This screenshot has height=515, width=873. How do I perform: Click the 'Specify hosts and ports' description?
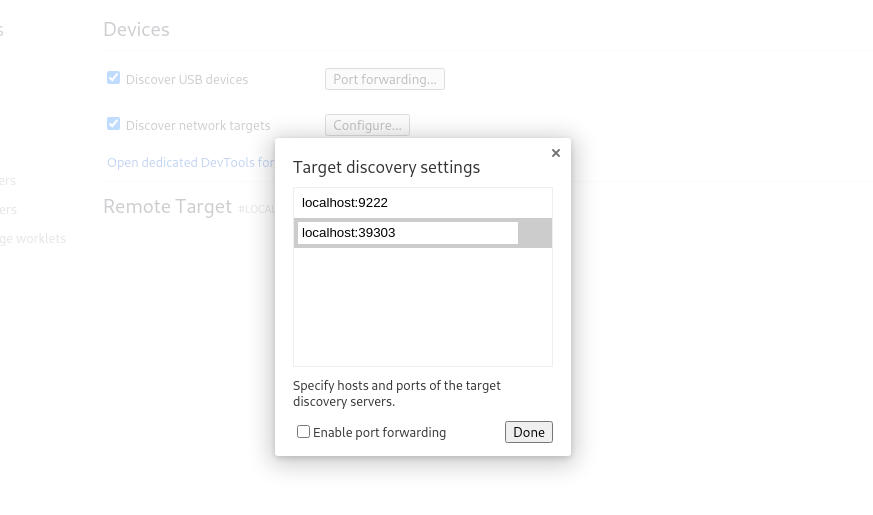pos(396,394)
